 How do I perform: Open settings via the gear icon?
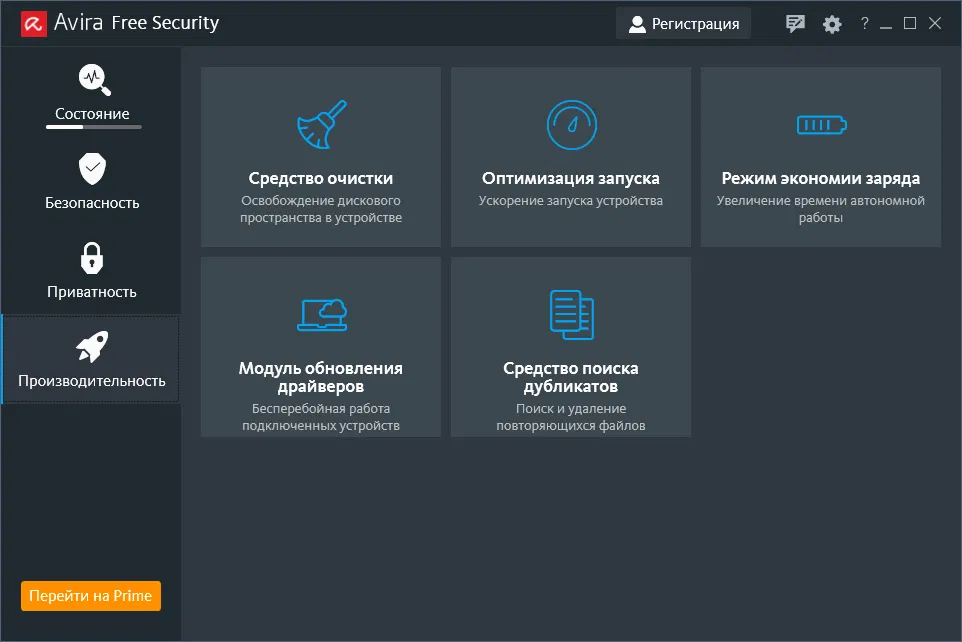click(832, 24)
